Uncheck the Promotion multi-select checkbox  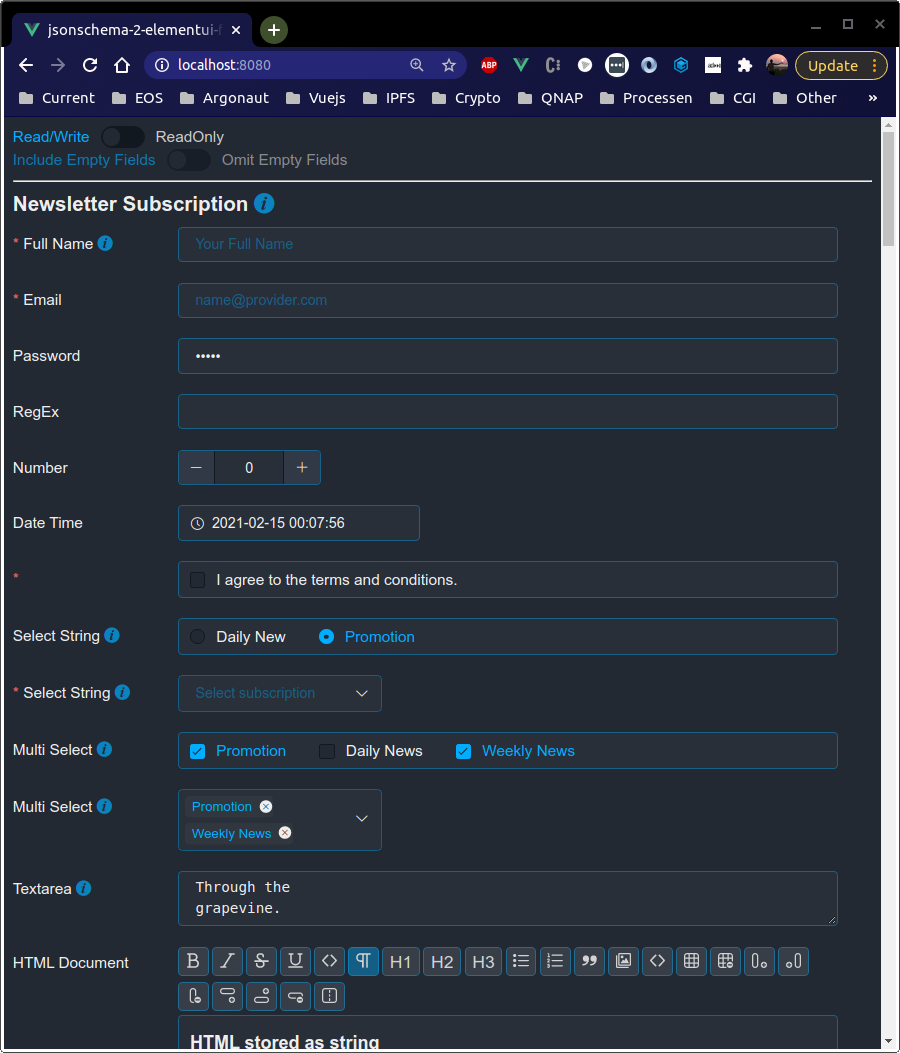point(197,750)
